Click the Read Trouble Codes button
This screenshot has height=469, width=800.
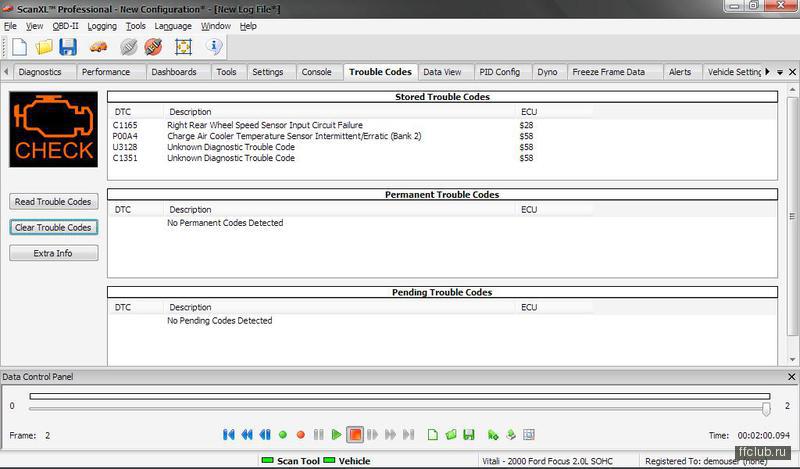pyautogui.click(x=54, y=202)
